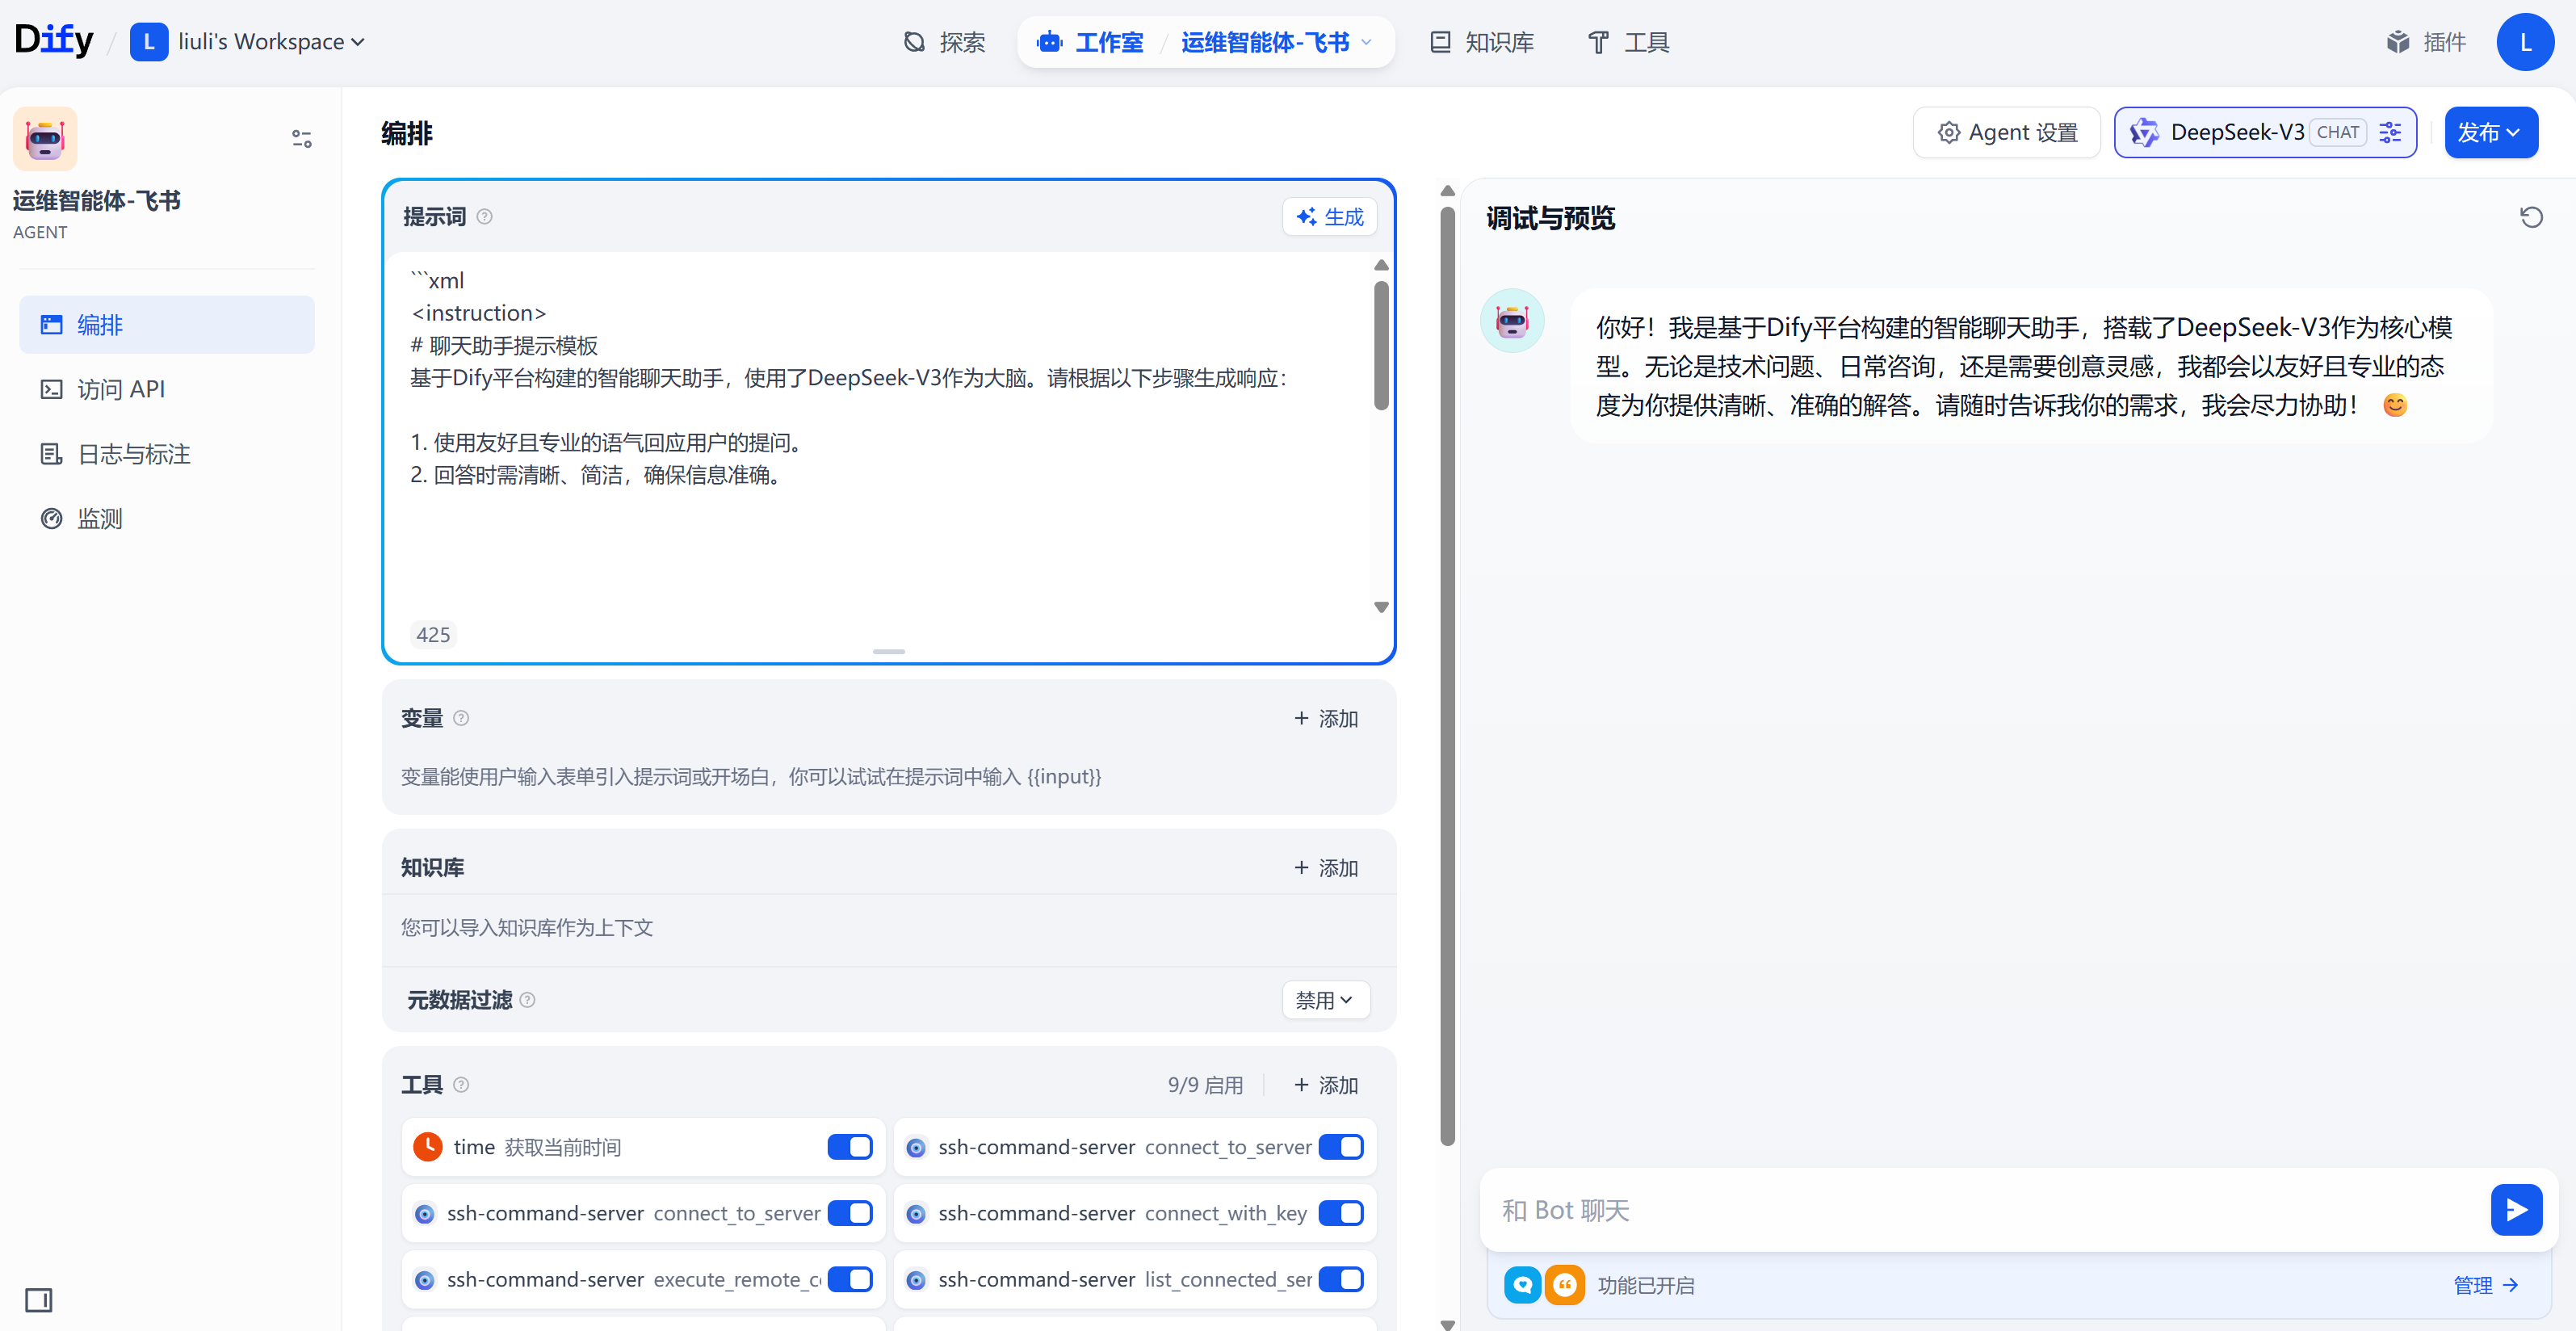Click the main panel vertical scrollbar
This screenshot has height=1331, width=2576.
coord(1447,675)
